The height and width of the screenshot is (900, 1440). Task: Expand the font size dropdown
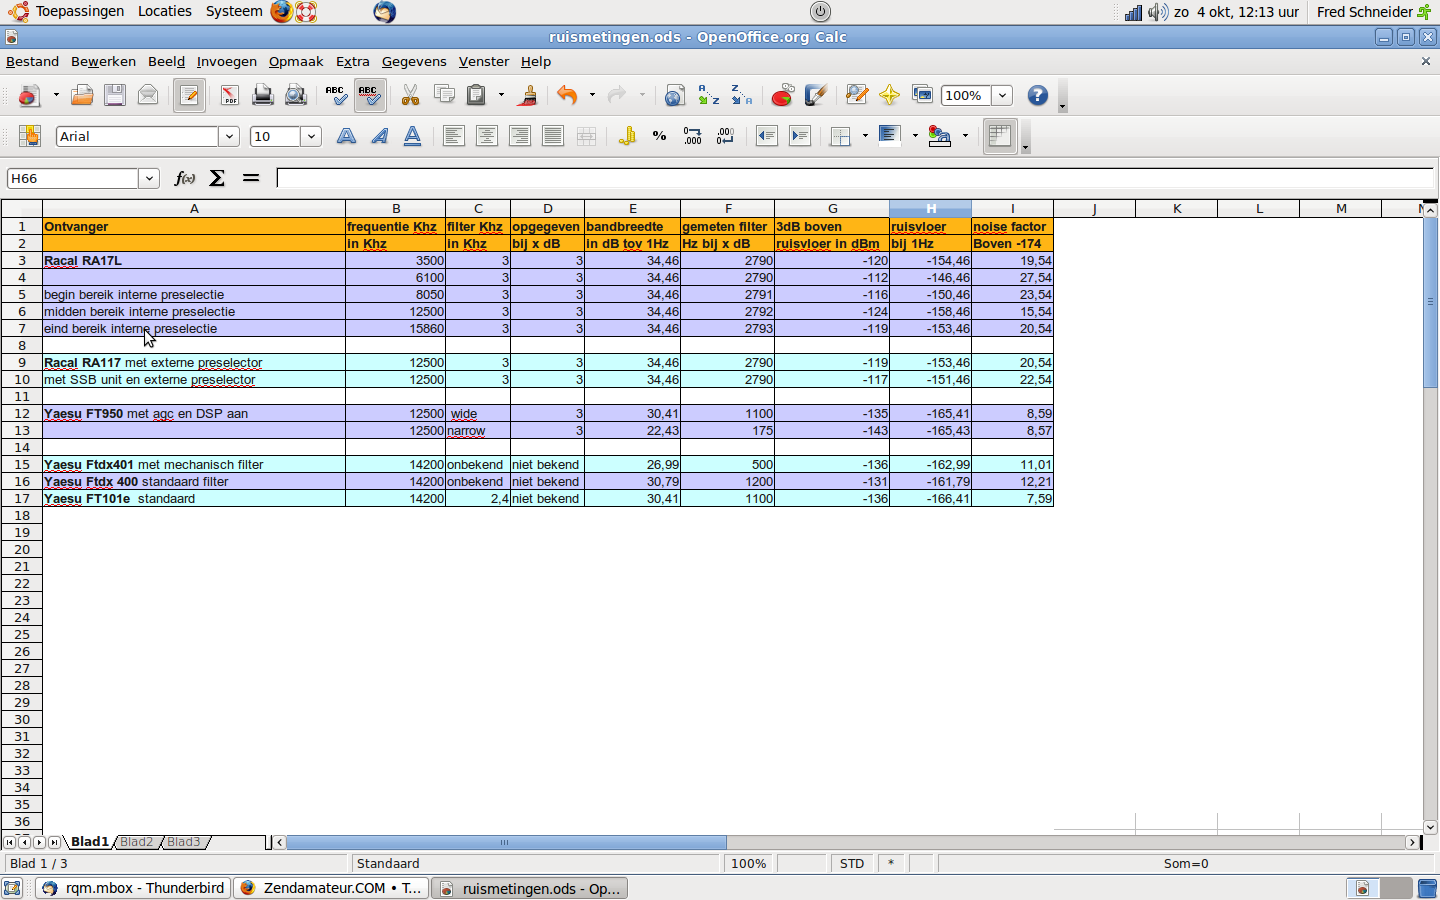pyautogui.click(x=311, y=136)
